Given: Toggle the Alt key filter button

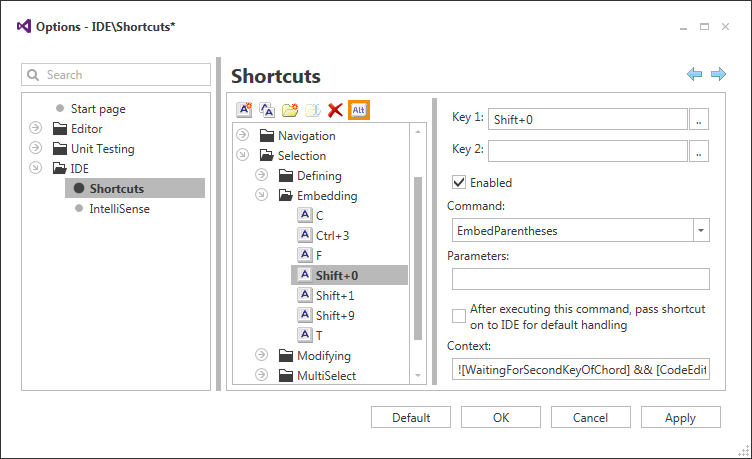Looking at the screenshot, I should (x=359, y=110).
